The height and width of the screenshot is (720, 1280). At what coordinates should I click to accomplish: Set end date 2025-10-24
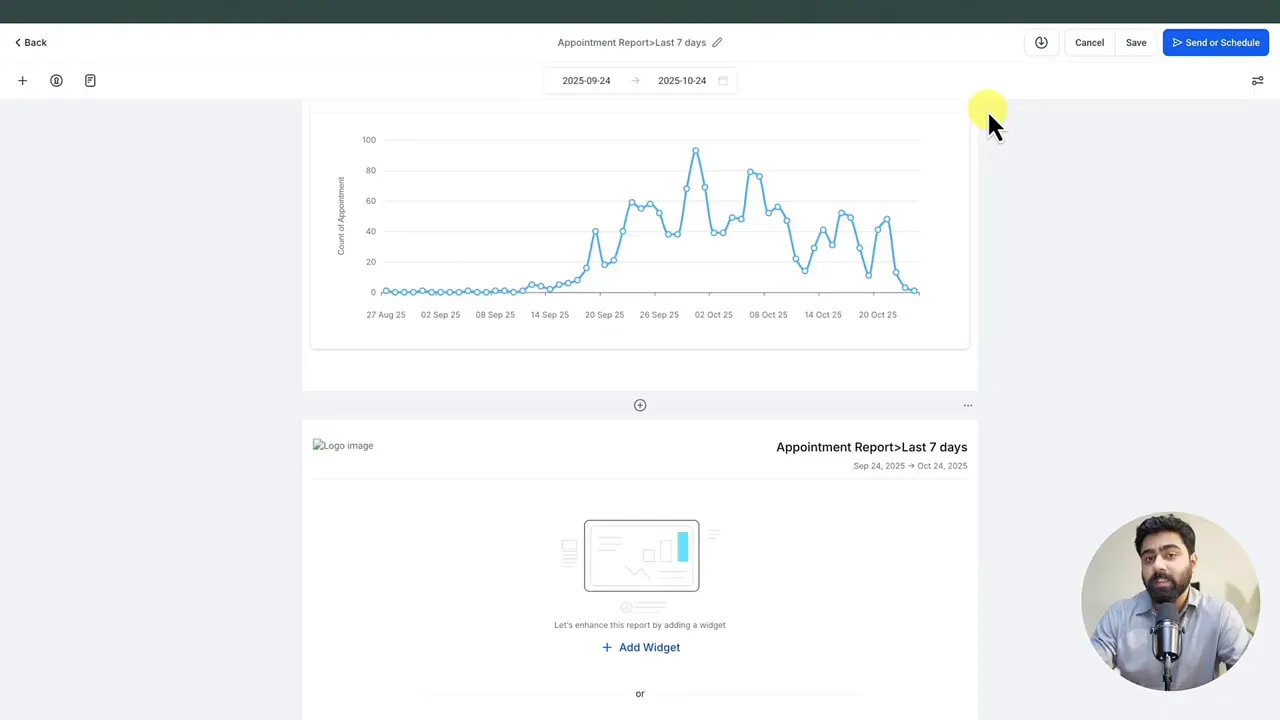tap(682, 80)
